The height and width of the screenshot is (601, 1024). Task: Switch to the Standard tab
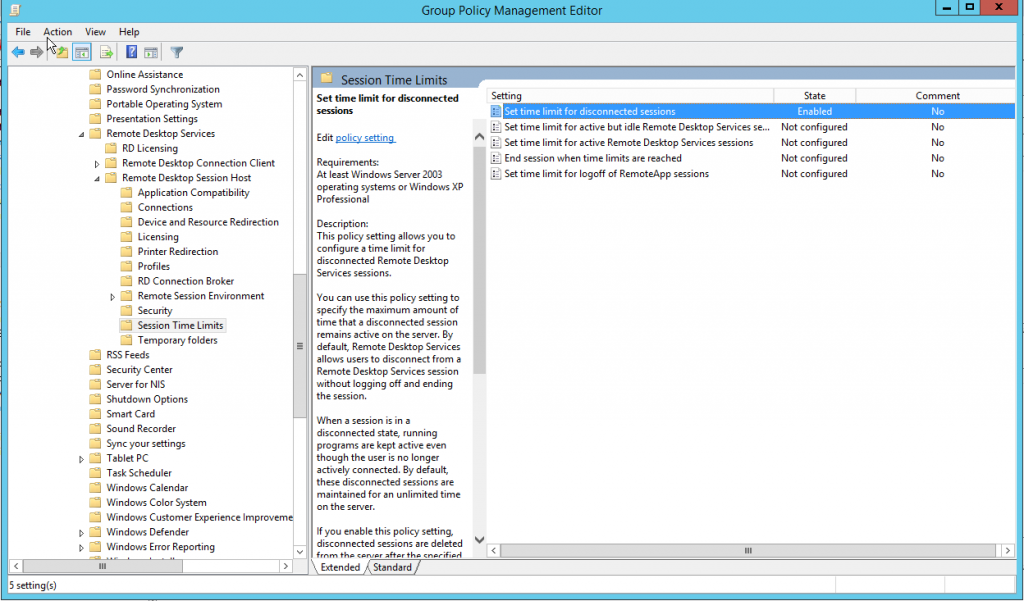tap(392, 567)
